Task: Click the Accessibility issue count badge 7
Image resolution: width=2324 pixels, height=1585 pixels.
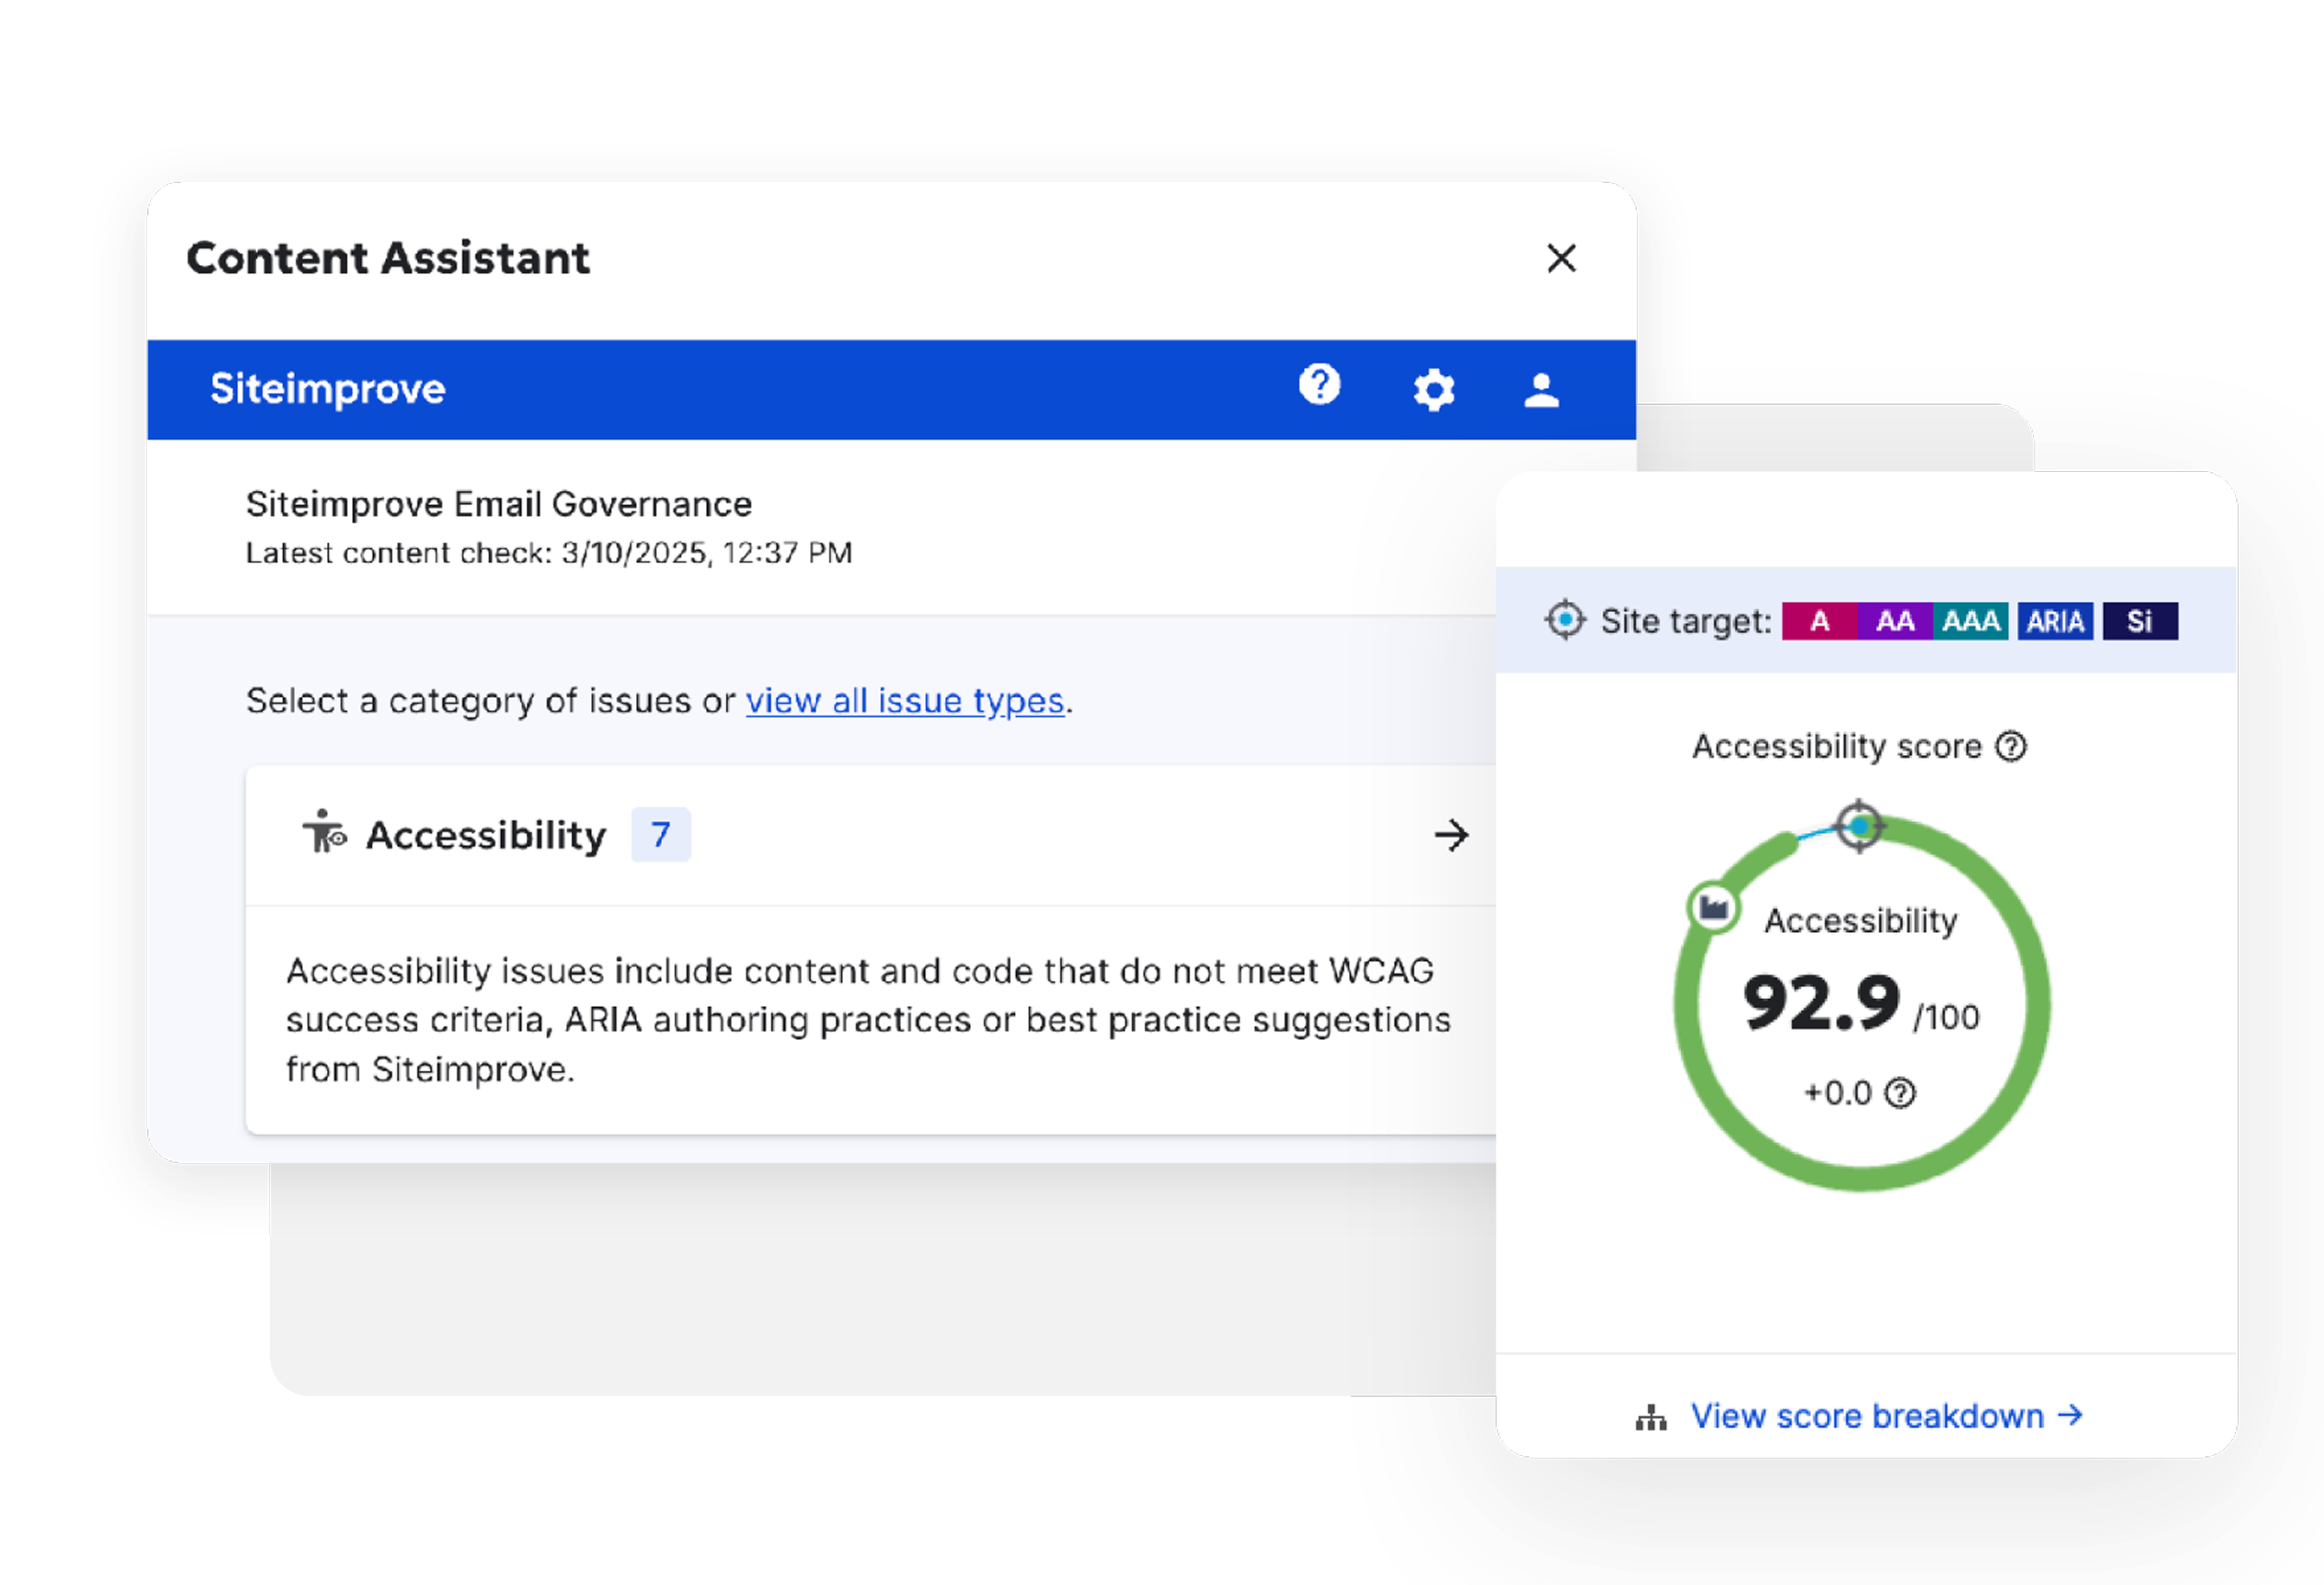Action: pyautogui.click(x=660, y=834)
